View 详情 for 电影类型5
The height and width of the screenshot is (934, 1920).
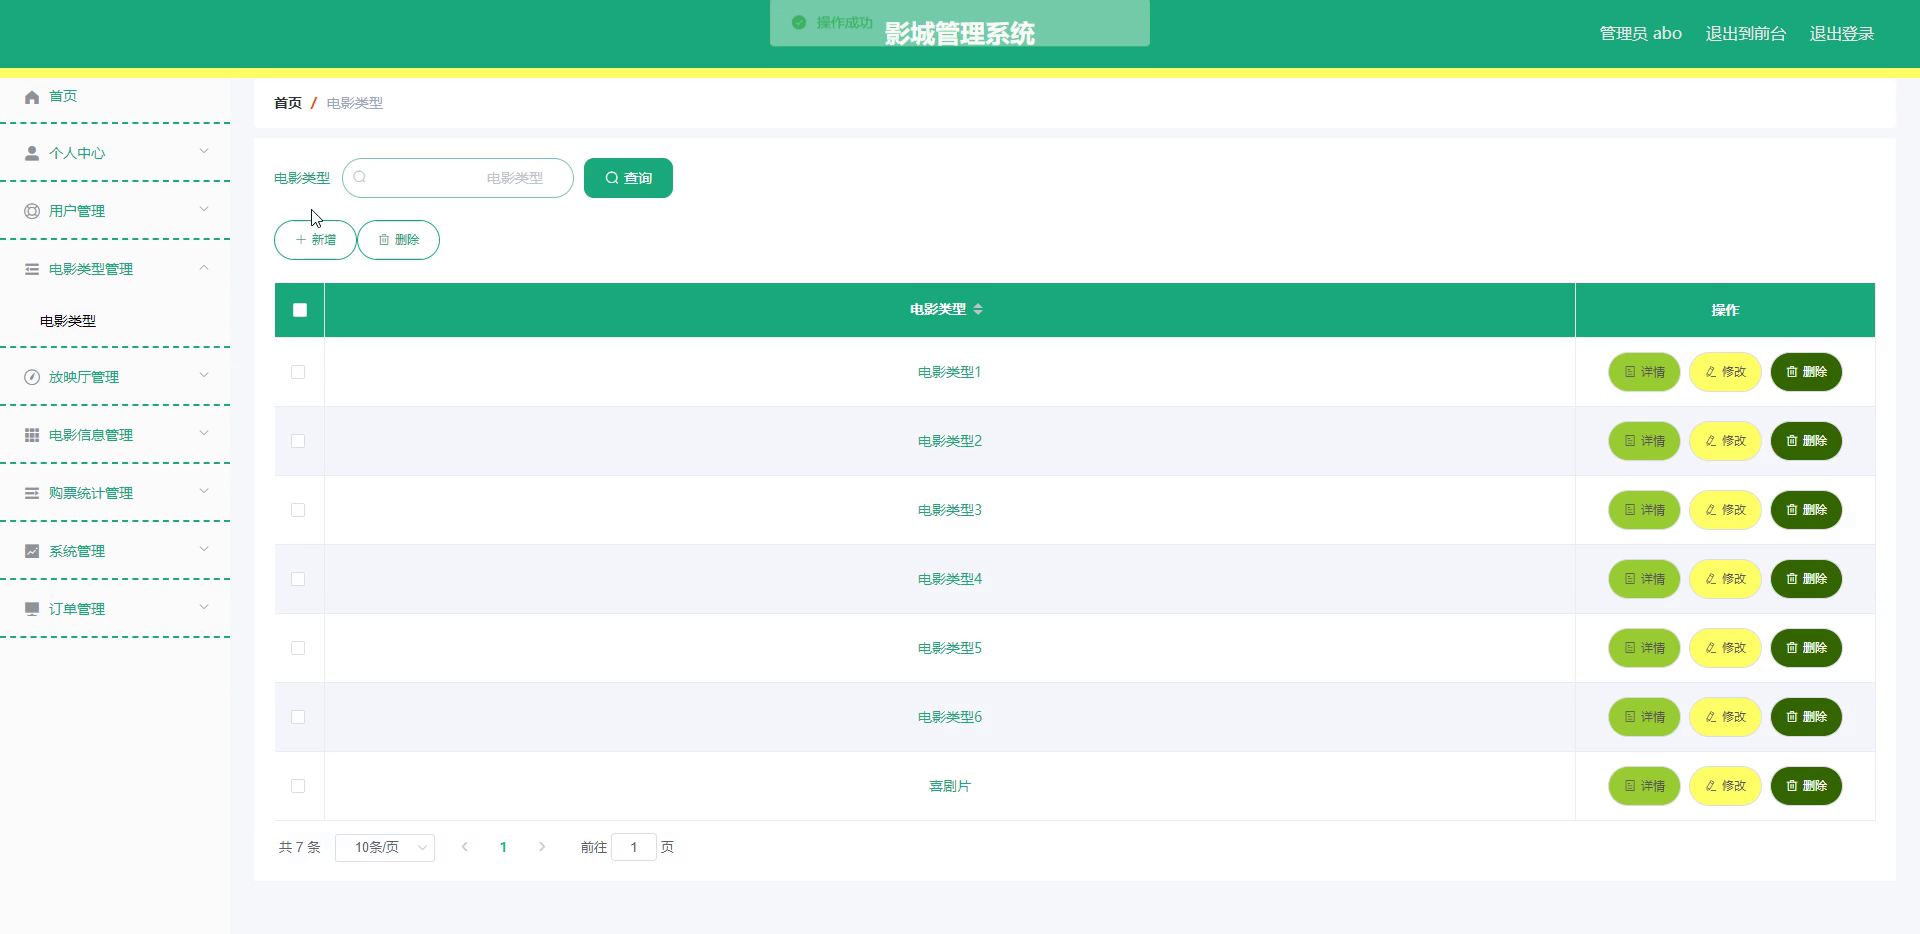pos(1644,648)
